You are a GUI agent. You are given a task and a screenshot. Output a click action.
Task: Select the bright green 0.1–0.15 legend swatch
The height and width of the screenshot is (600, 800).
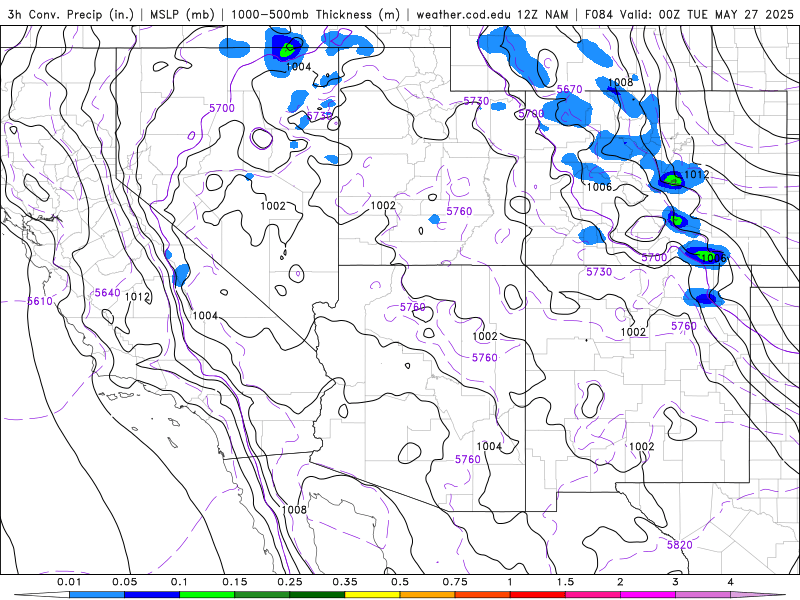(x=207, y=594)
